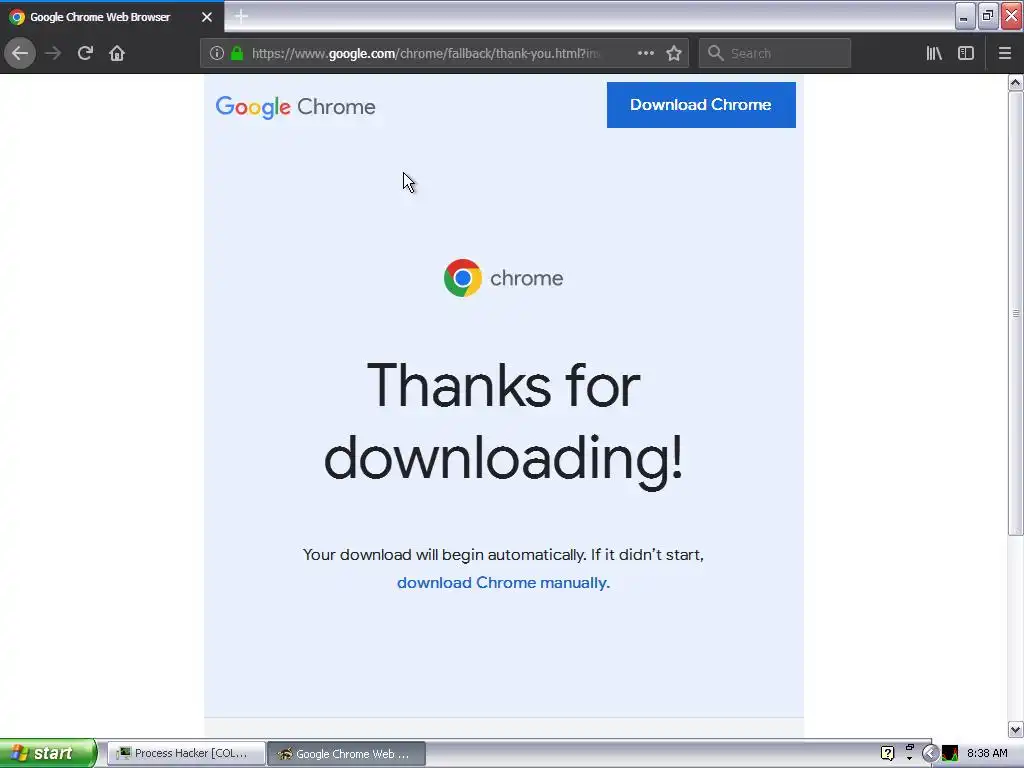Click the forward navigation arrow

pos(54,54)
